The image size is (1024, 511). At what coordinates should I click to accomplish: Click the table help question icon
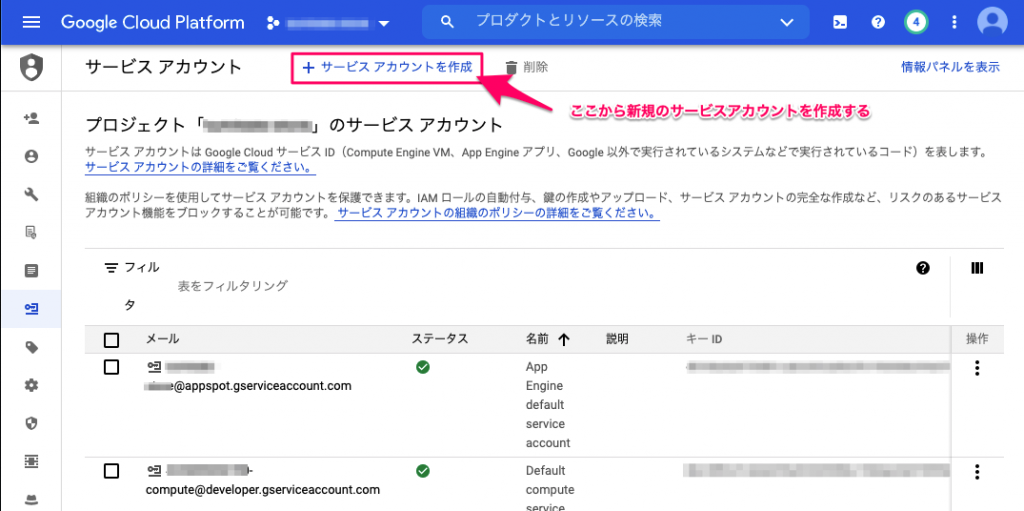[x=923, y=267]
